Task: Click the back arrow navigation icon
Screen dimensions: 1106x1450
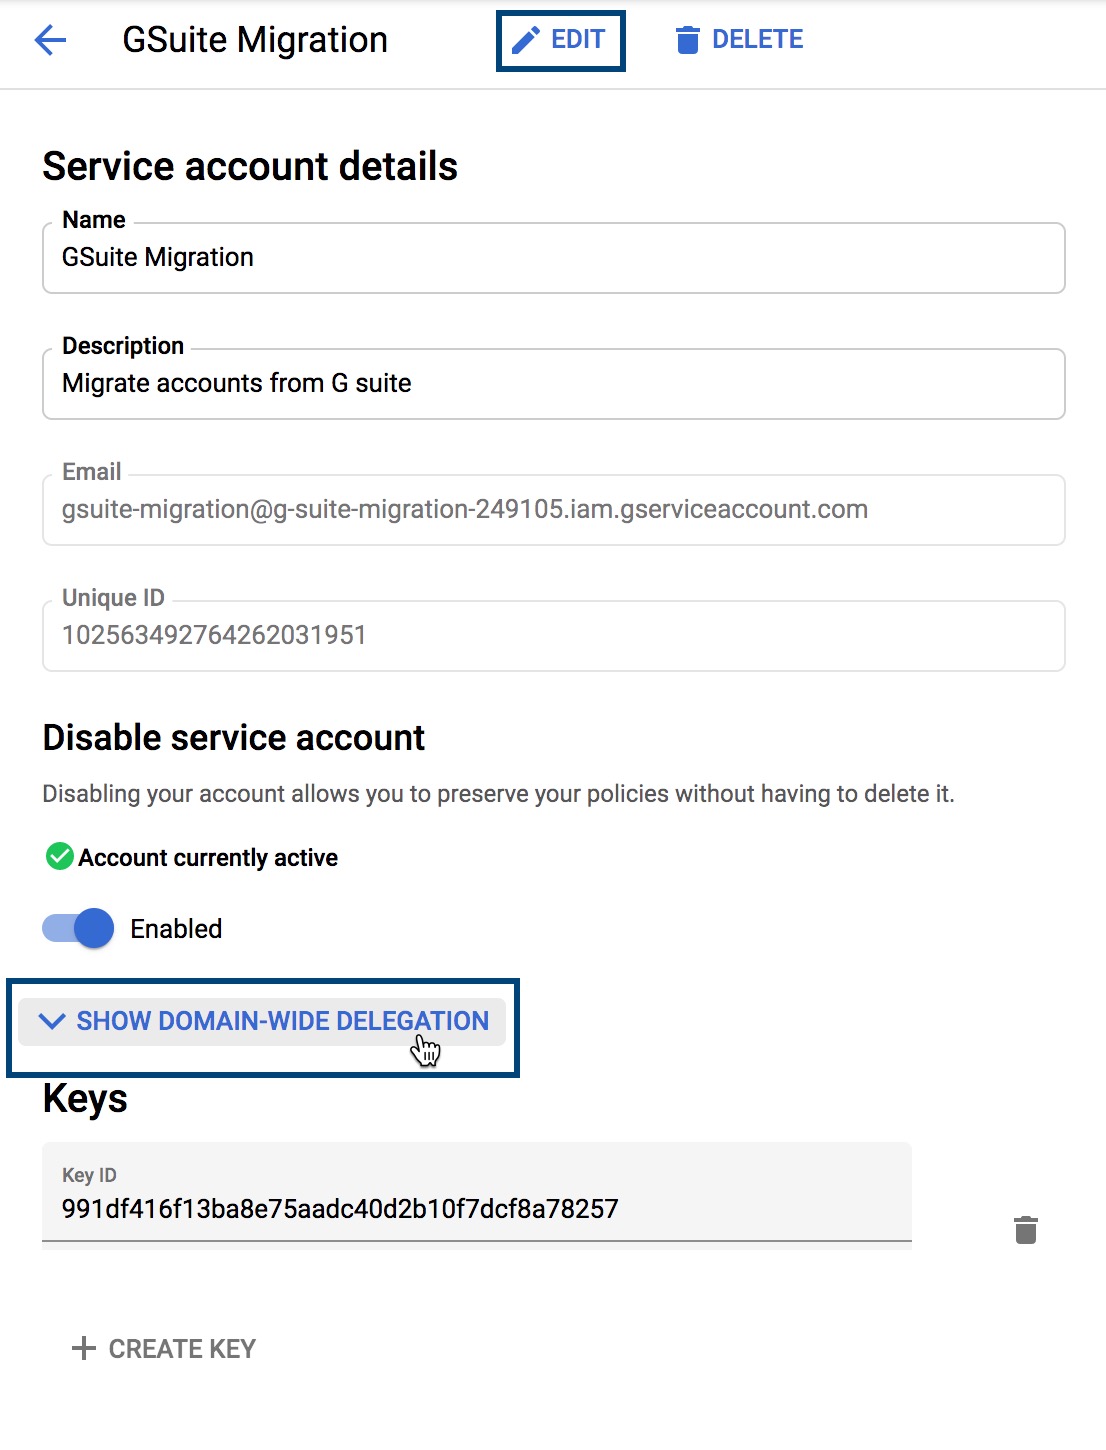Action: [x=49, y=40]
